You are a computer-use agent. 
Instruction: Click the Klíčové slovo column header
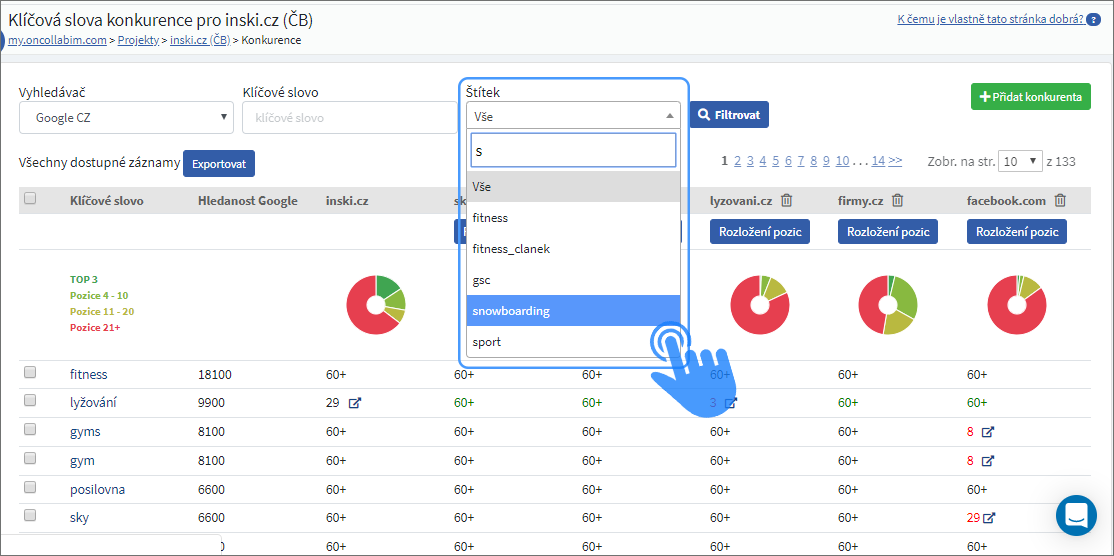click(x=107, y=201)
